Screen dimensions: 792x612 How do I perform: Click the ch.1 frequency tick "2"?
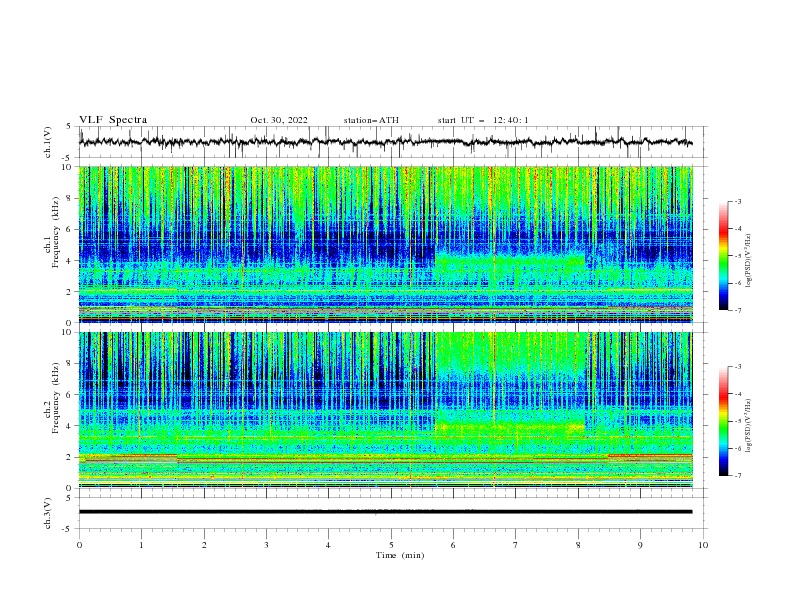pos(71,292)
